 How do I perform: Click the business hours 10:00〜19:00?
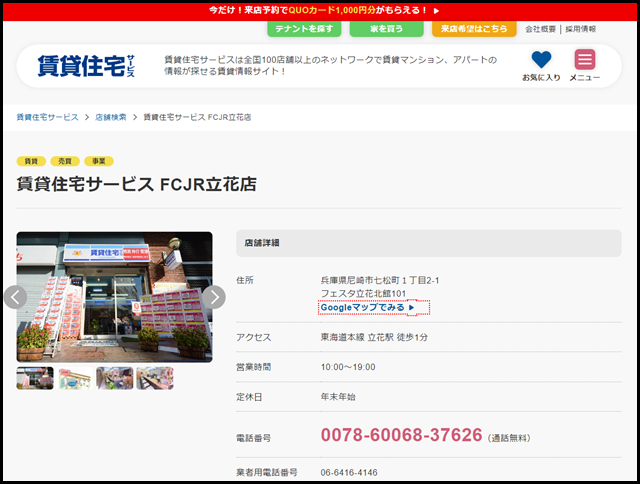348,367
